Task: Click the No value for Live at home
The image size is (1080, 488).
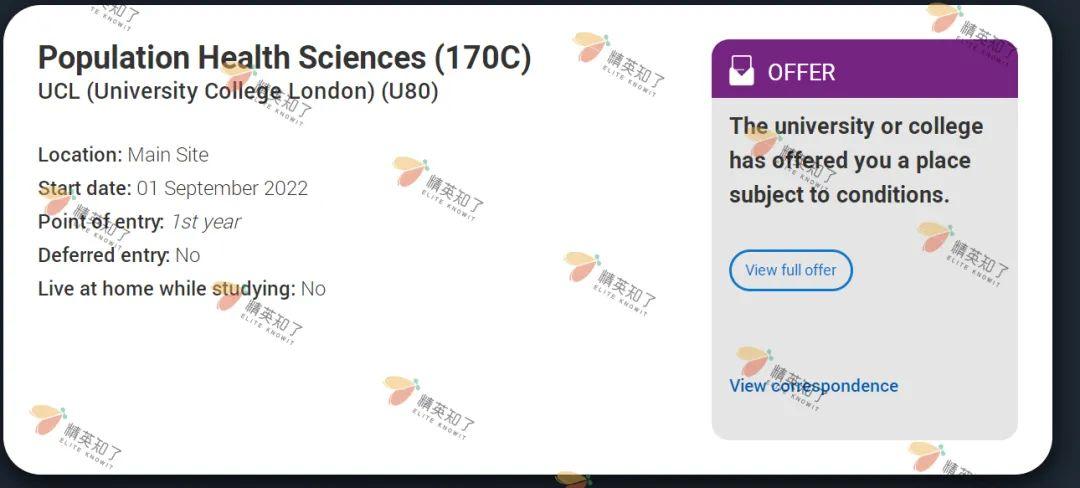Action: coord(313,289)
